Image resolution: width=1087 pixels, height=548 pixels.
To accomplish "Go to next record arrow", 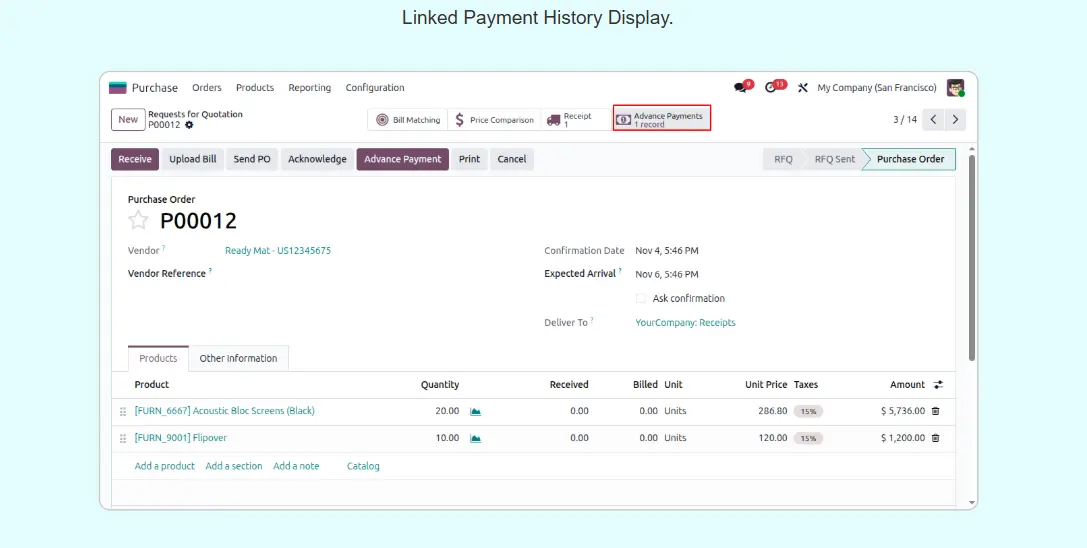I will tap(956, 120).
